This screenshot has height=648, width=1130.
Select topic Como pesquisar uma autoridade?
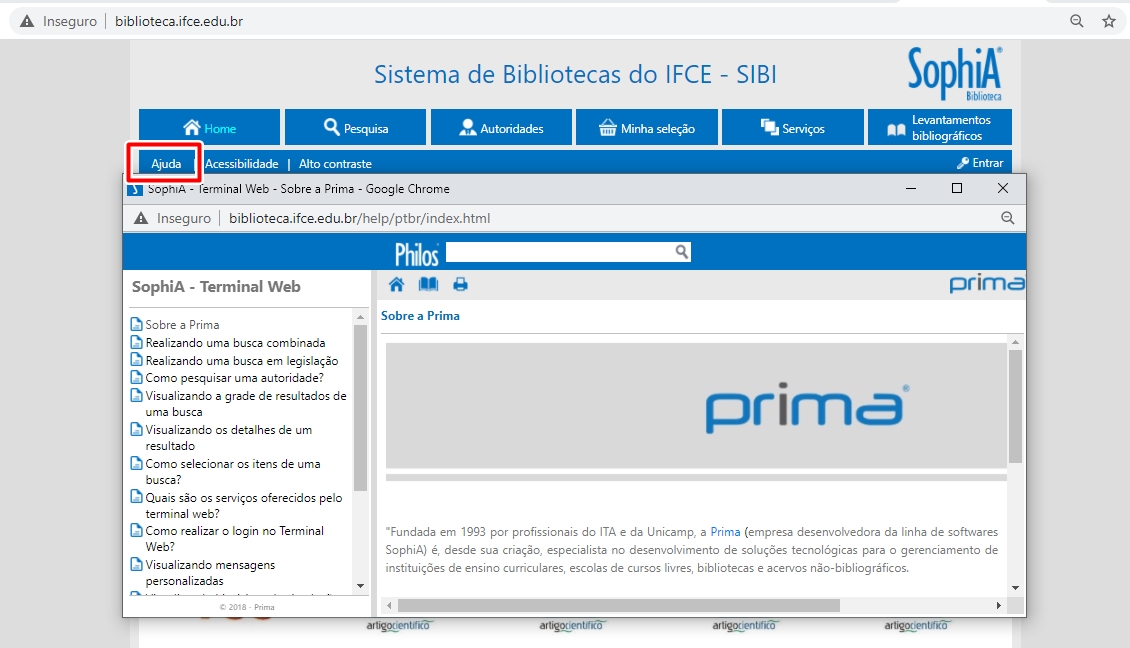point(234,378)
